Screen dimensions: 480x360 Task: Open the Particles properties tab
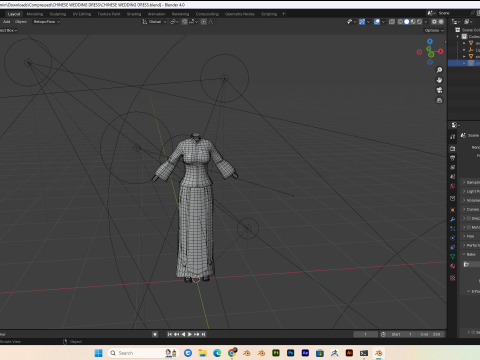tap(453, 229)
